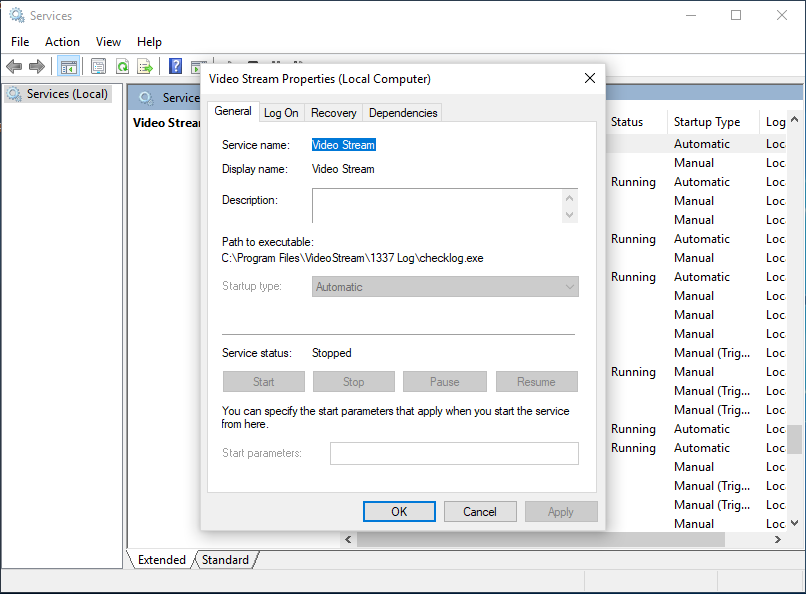This screenshot has height=594, width=806.
Task: Click inside the Start parameters field
Action: pos(453,453)
